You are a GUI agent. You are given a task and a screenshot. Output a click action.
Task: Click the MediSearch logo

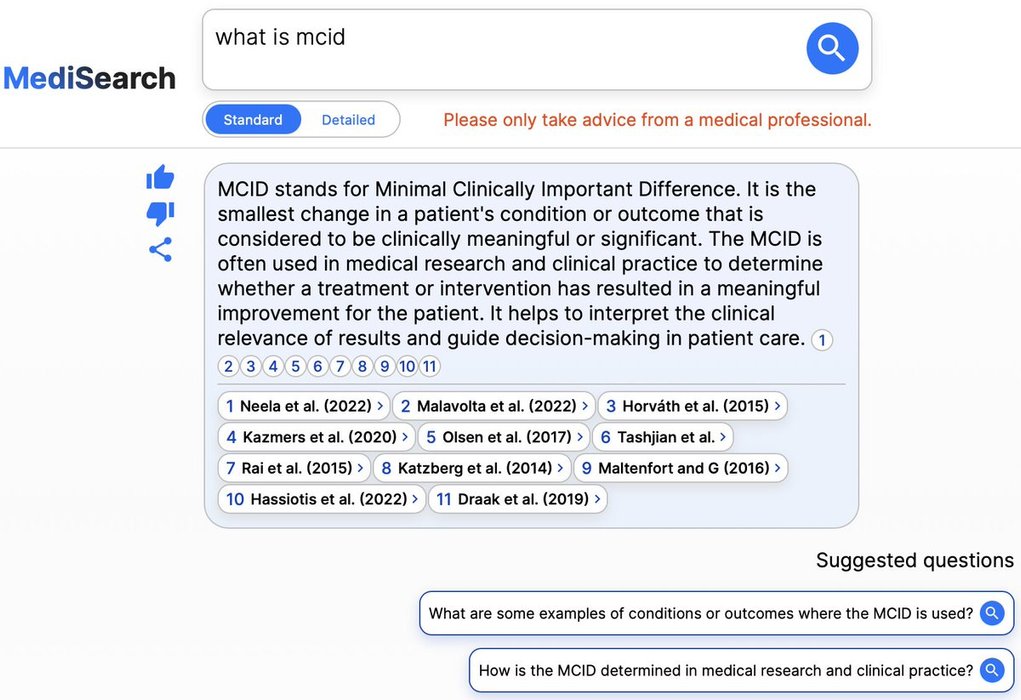pyautogui.click(x=90, y=78)
